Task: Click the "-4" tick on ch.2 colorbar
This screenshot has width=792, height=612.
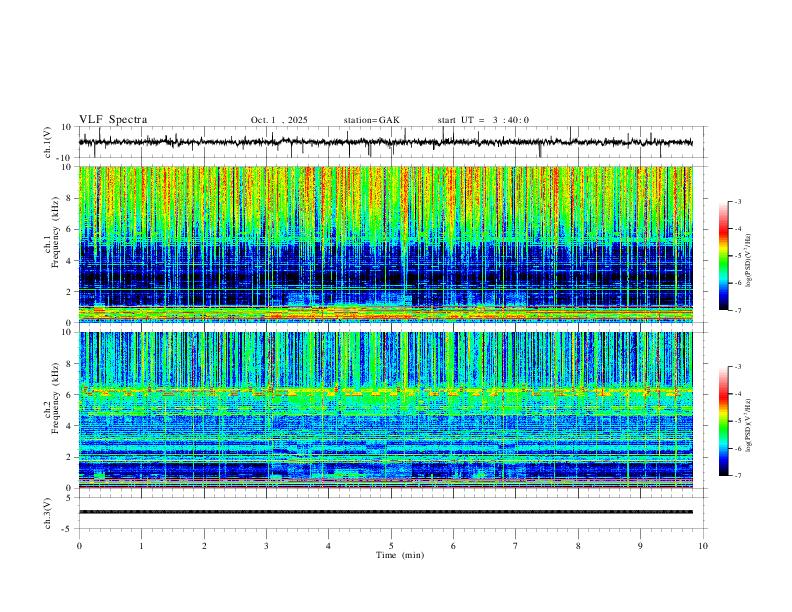Action: tap(738, 394)
